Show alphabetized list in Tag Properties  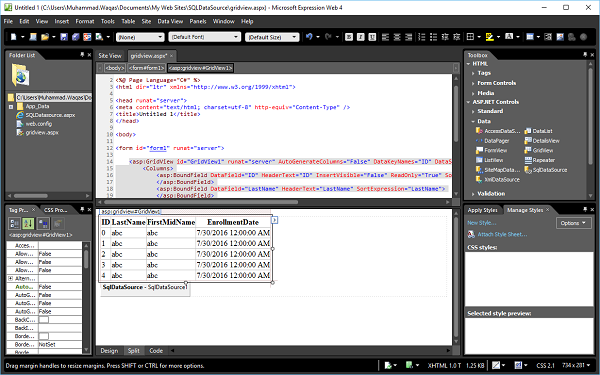[28, 223]
